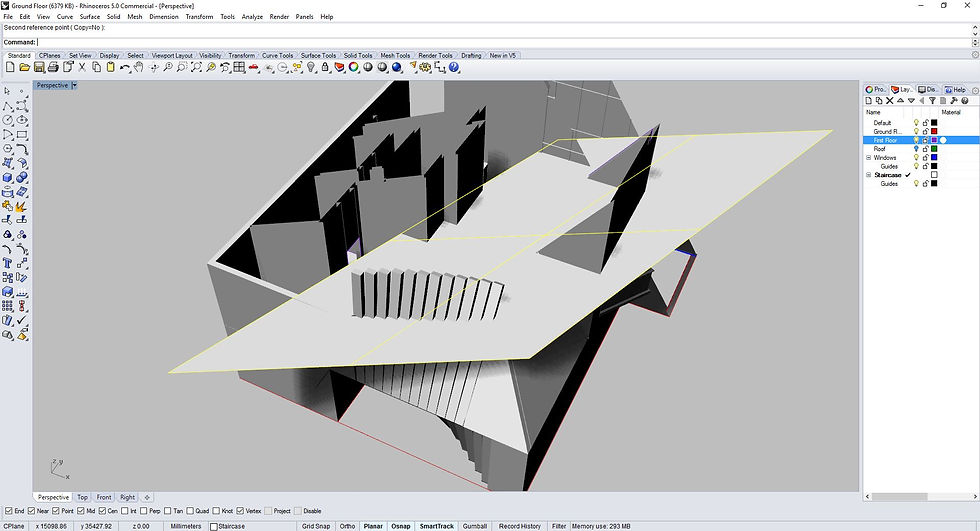Click the four-viewport layout grid icon

pos(239,67)
